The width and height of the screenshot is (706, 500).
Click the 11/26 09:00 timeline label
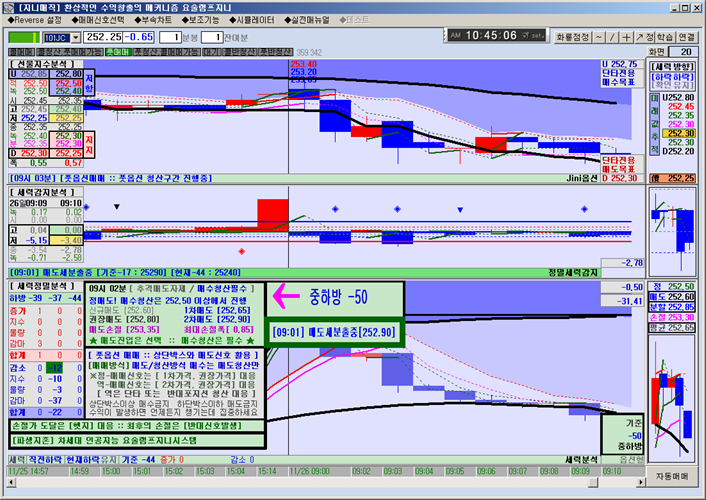click(310, 471)
